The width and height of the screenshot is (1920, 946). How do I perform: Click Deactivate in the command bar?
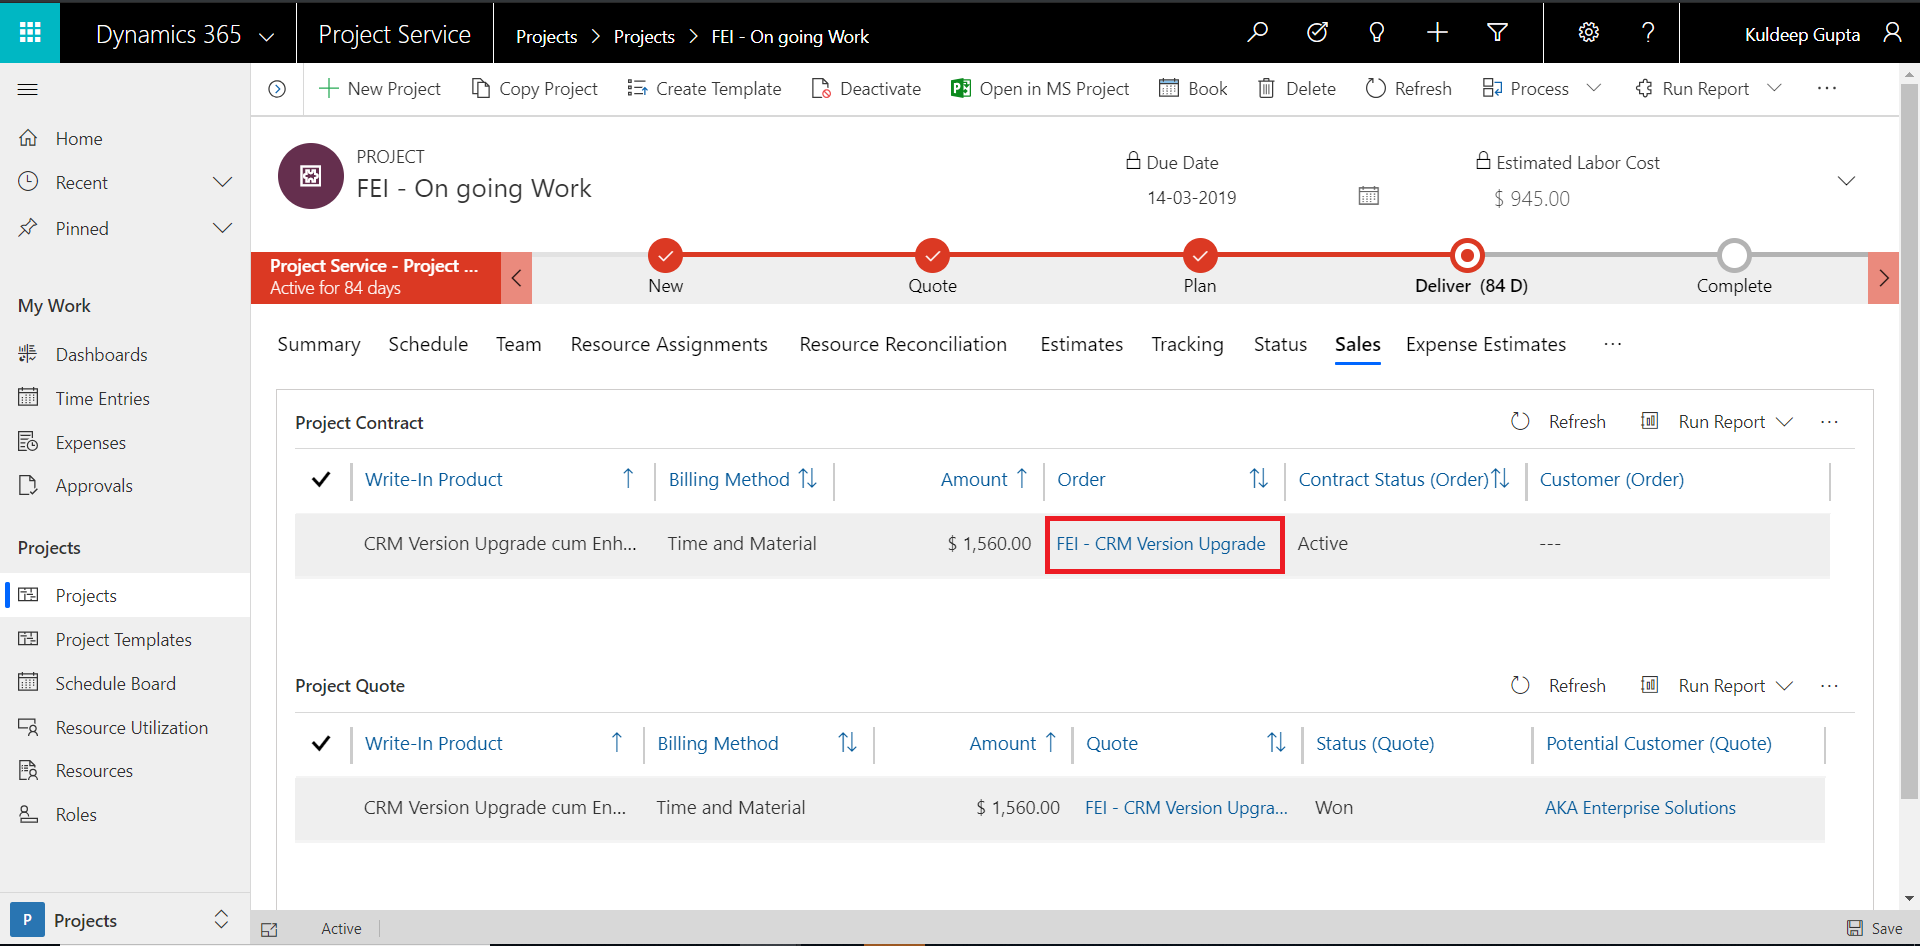pos(866,89)
